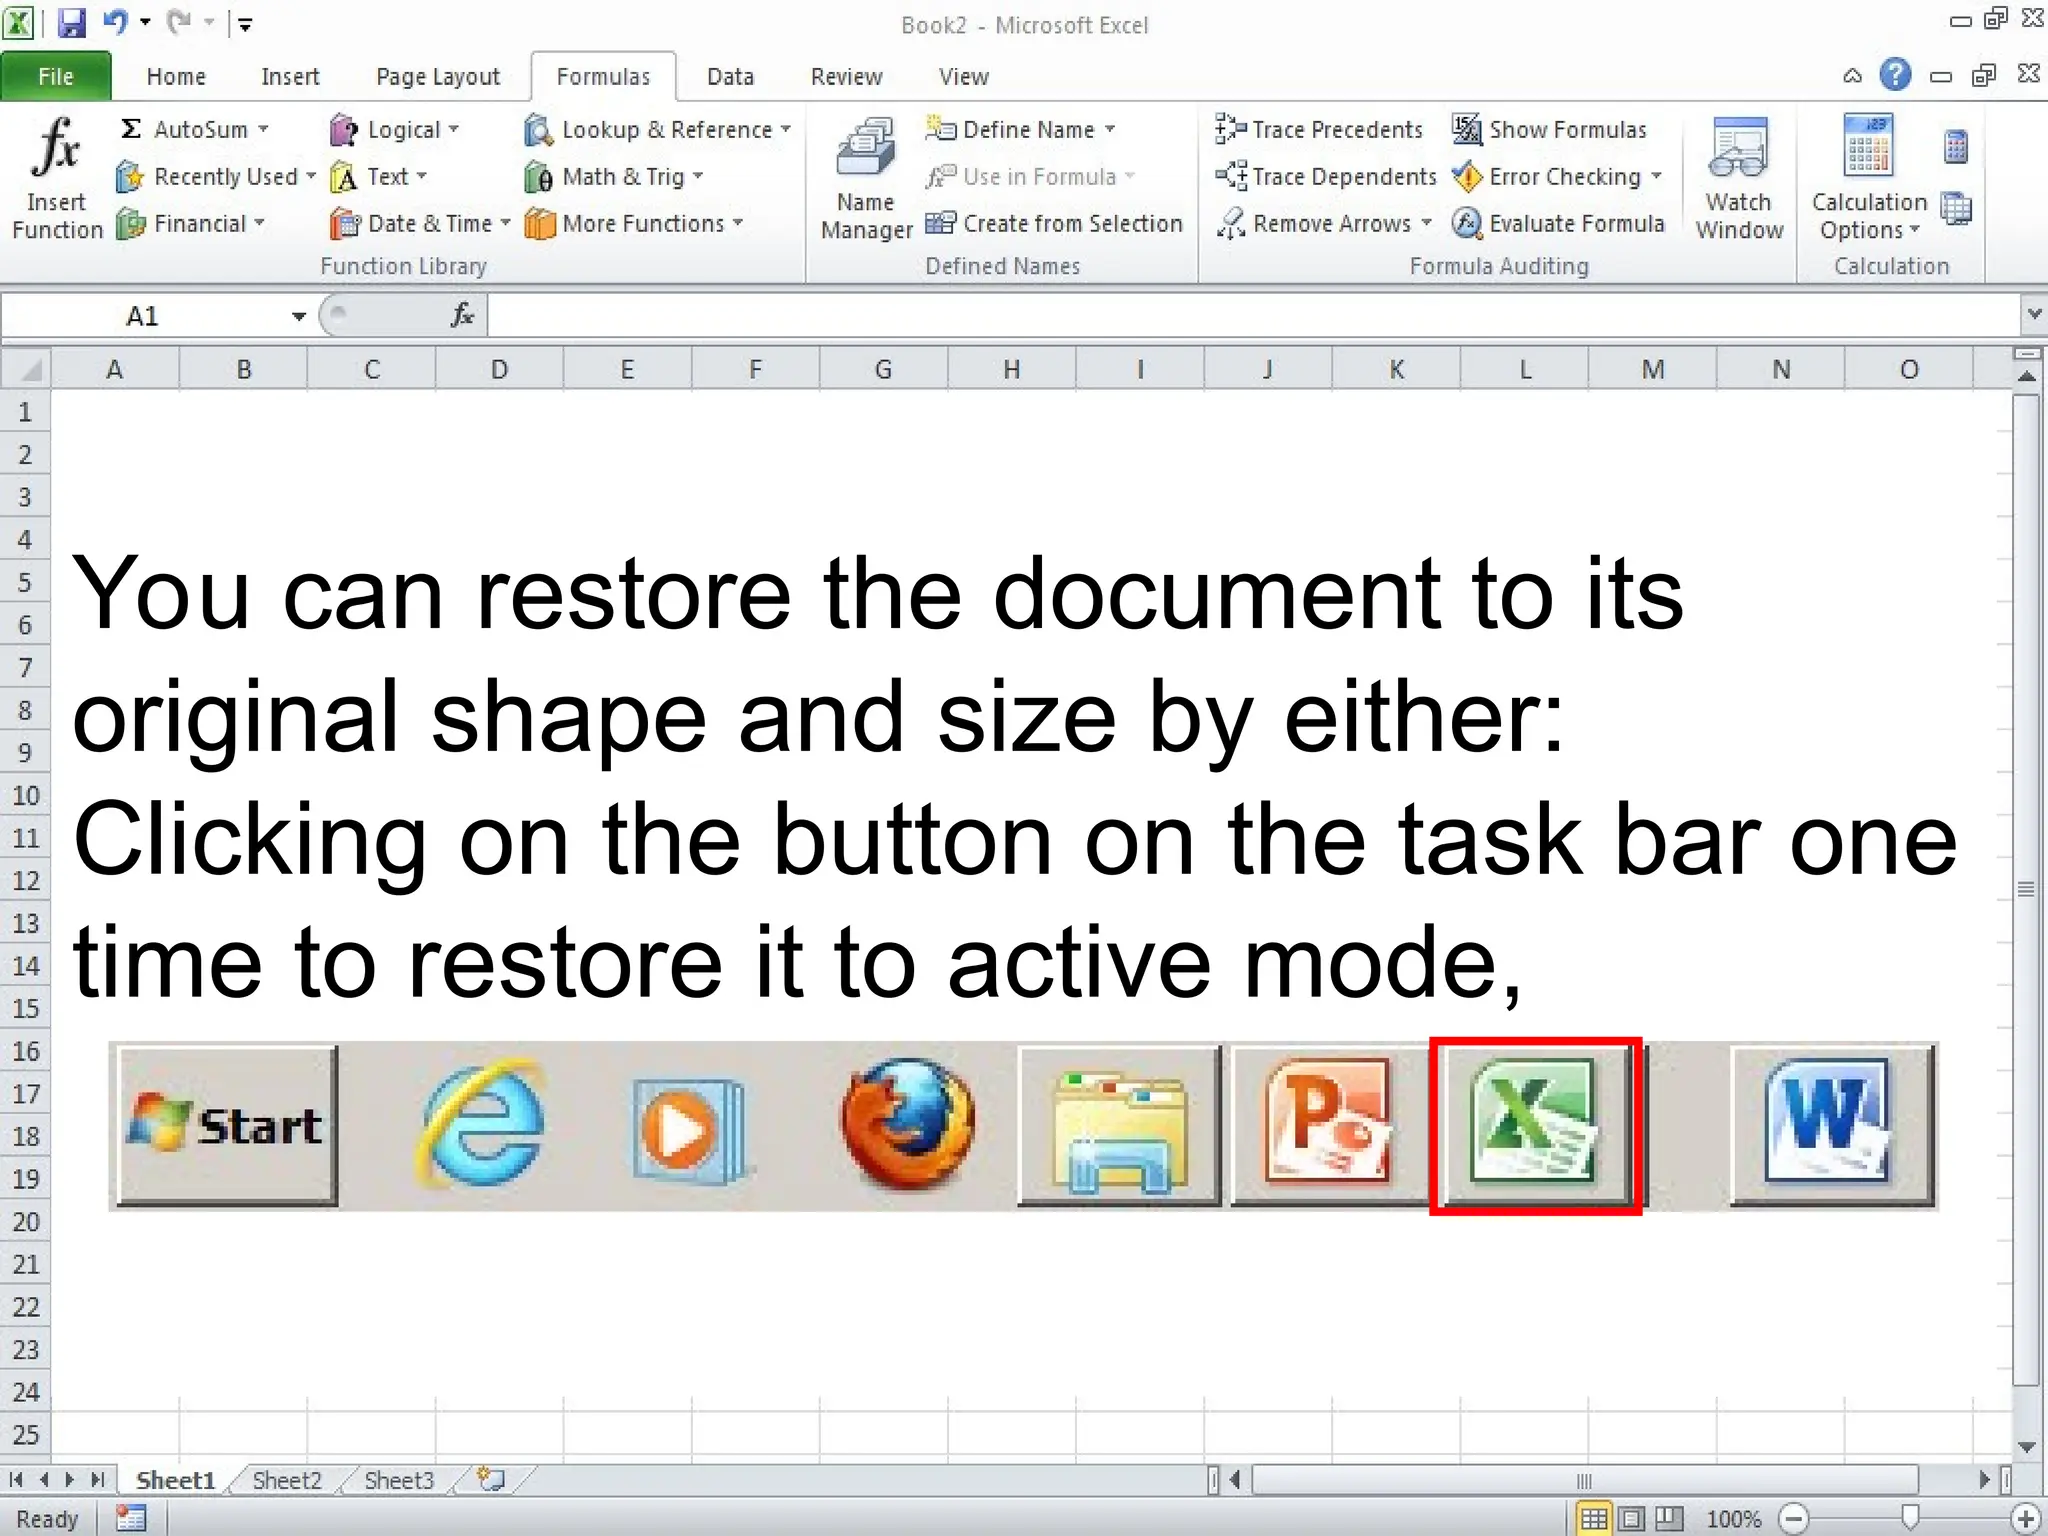Open the Name Box dropdown arrow
Image resolution: width=2048 pixels, height=1536 pixels.
[x=298, y=317]
